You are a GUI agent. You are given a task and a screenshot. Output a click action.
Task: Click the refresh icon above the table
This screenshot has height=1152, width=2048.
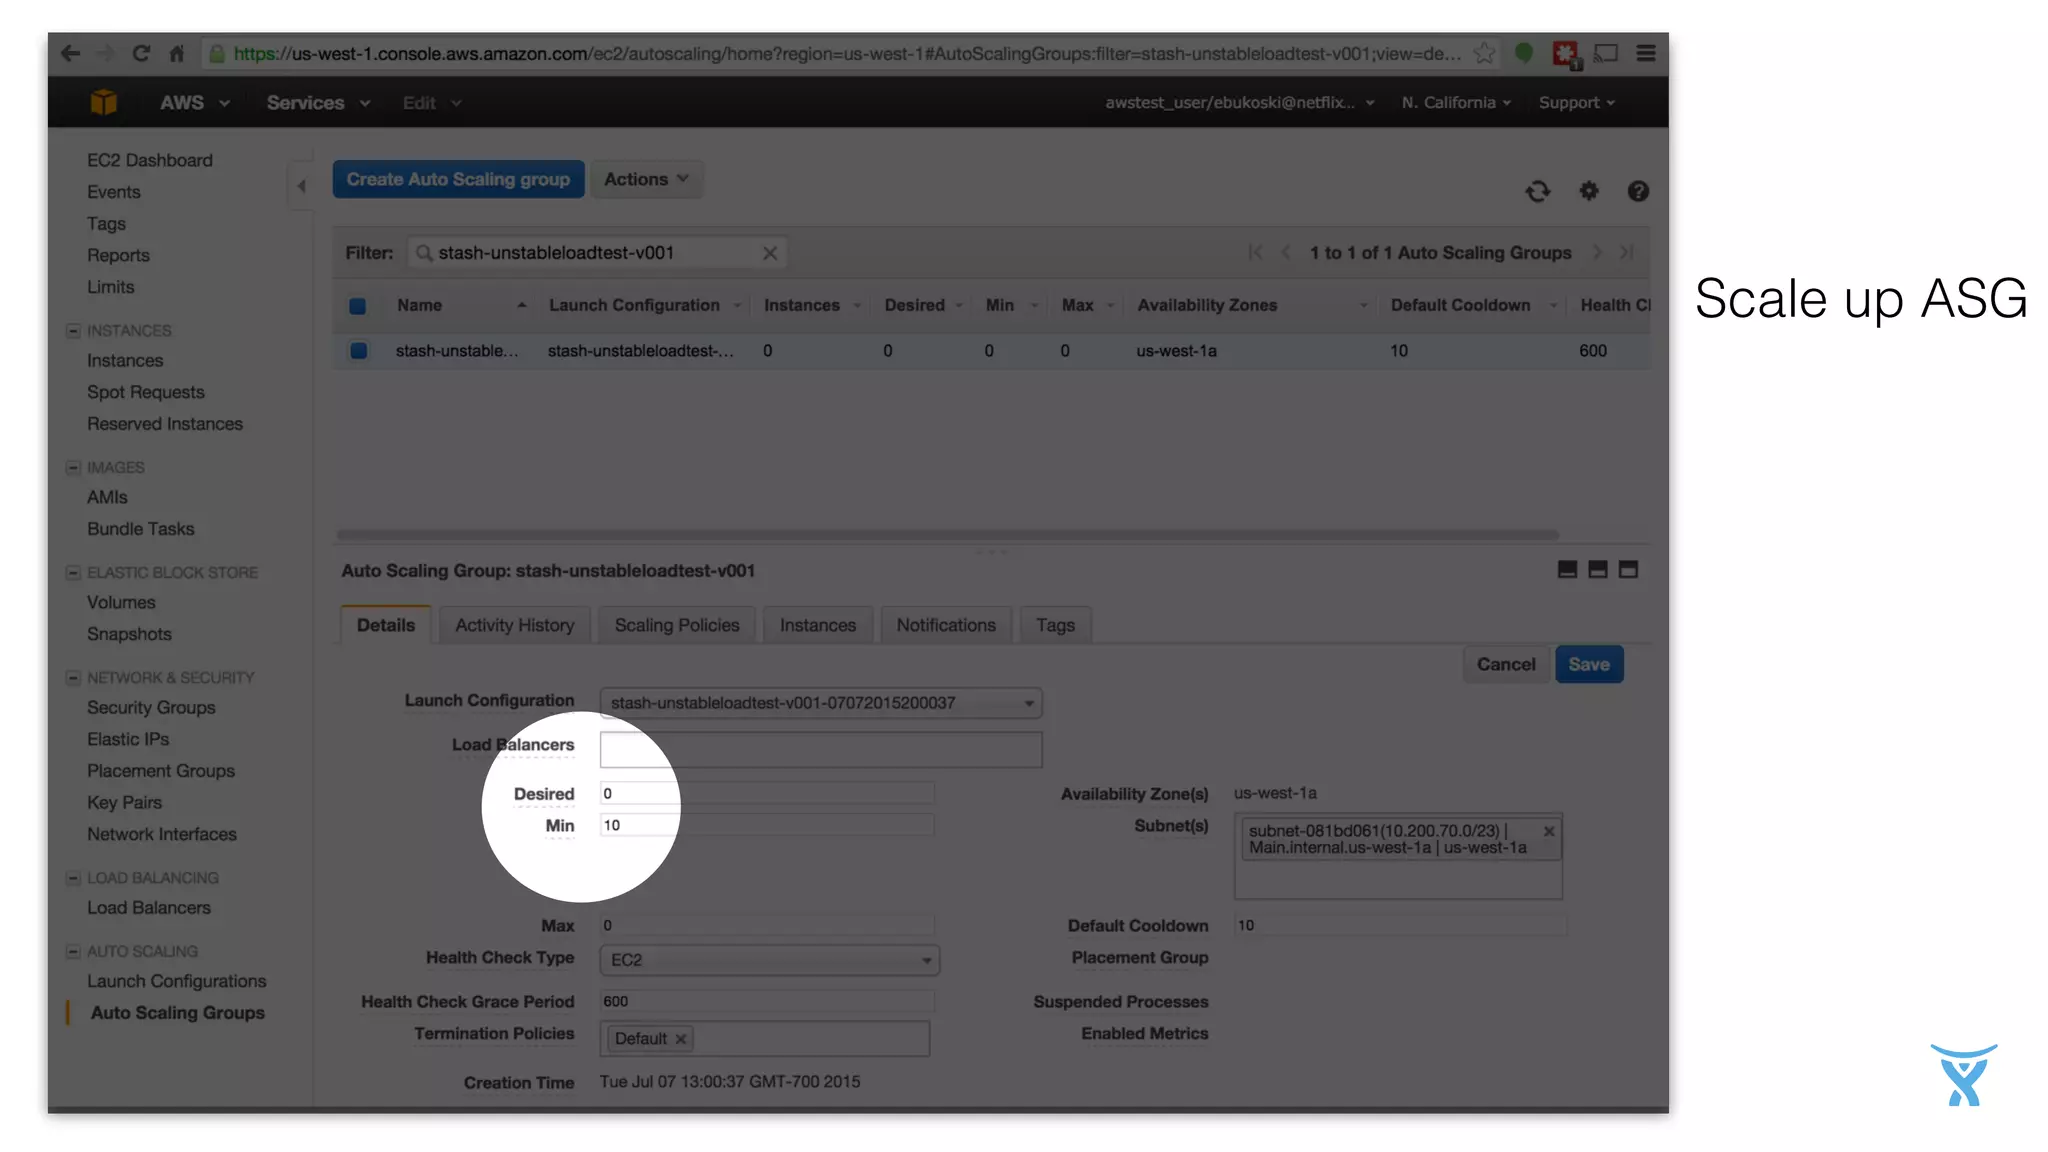click(x=1537, y=191)
